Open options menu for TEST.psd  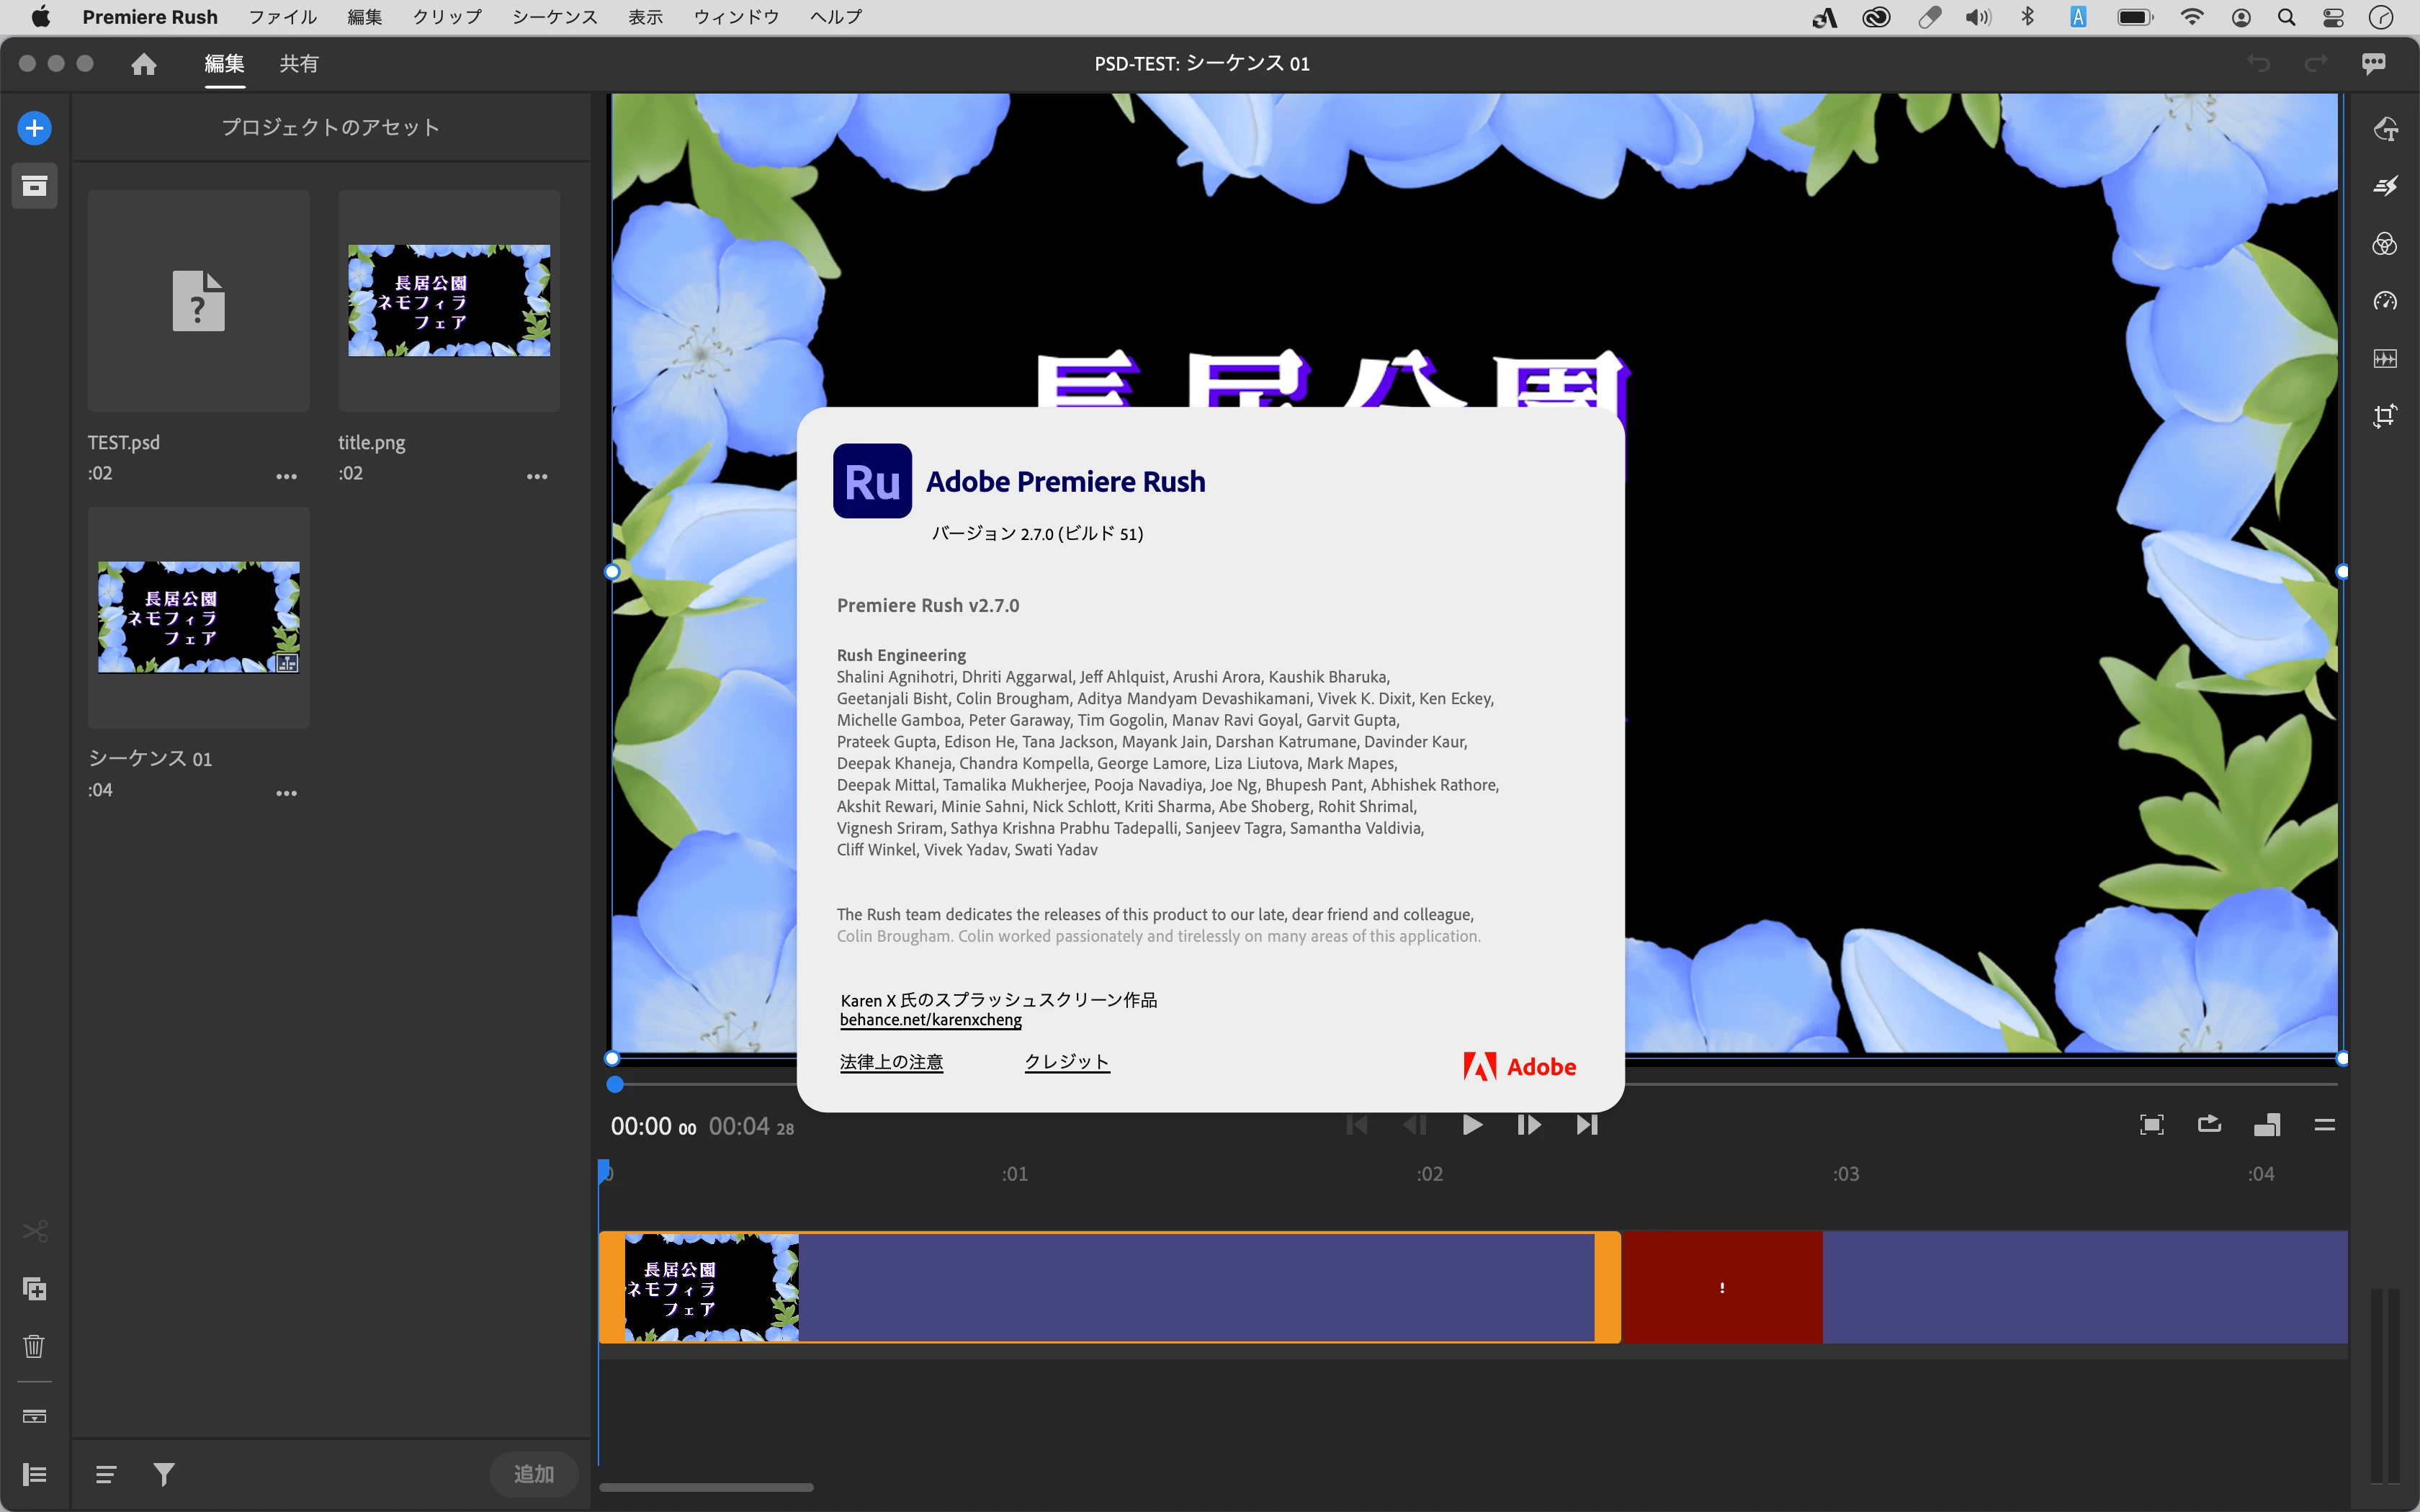click(x=286, y=476)
